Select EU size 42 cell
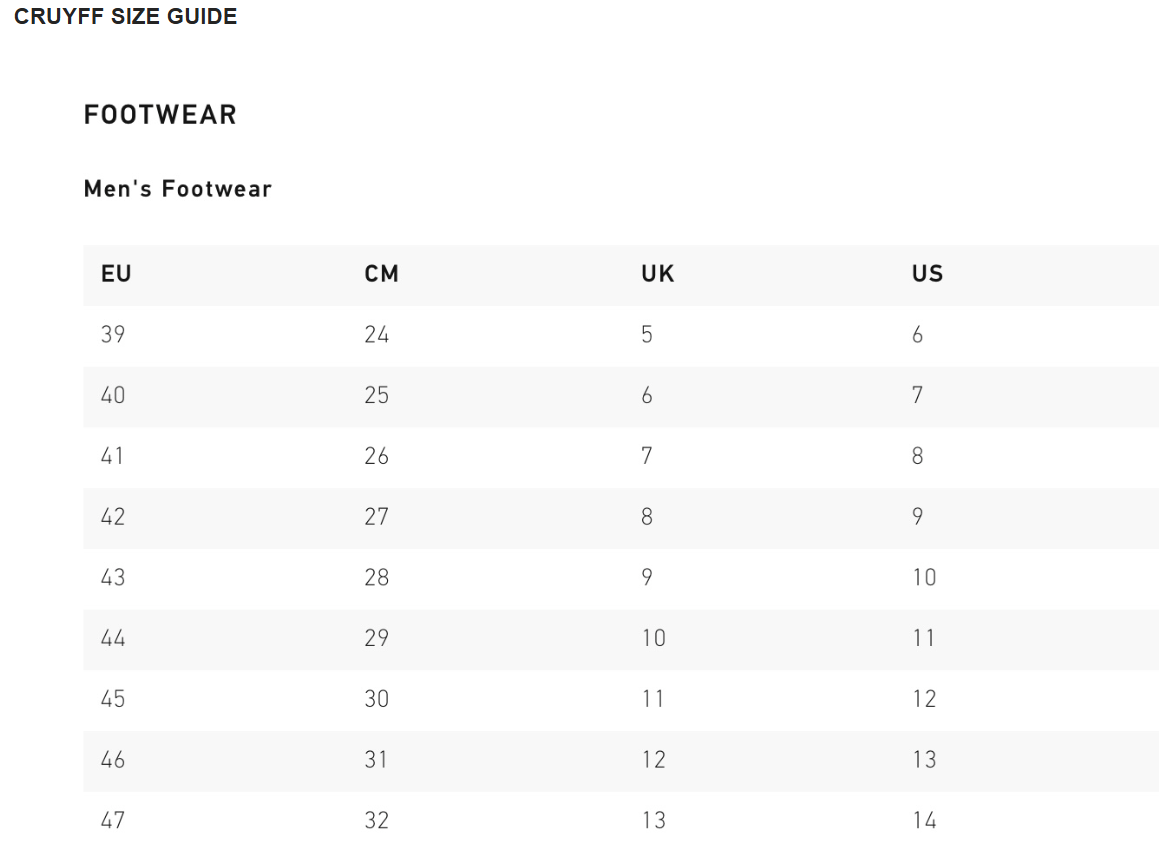The image size is (1172, 862). click(113, 517)
